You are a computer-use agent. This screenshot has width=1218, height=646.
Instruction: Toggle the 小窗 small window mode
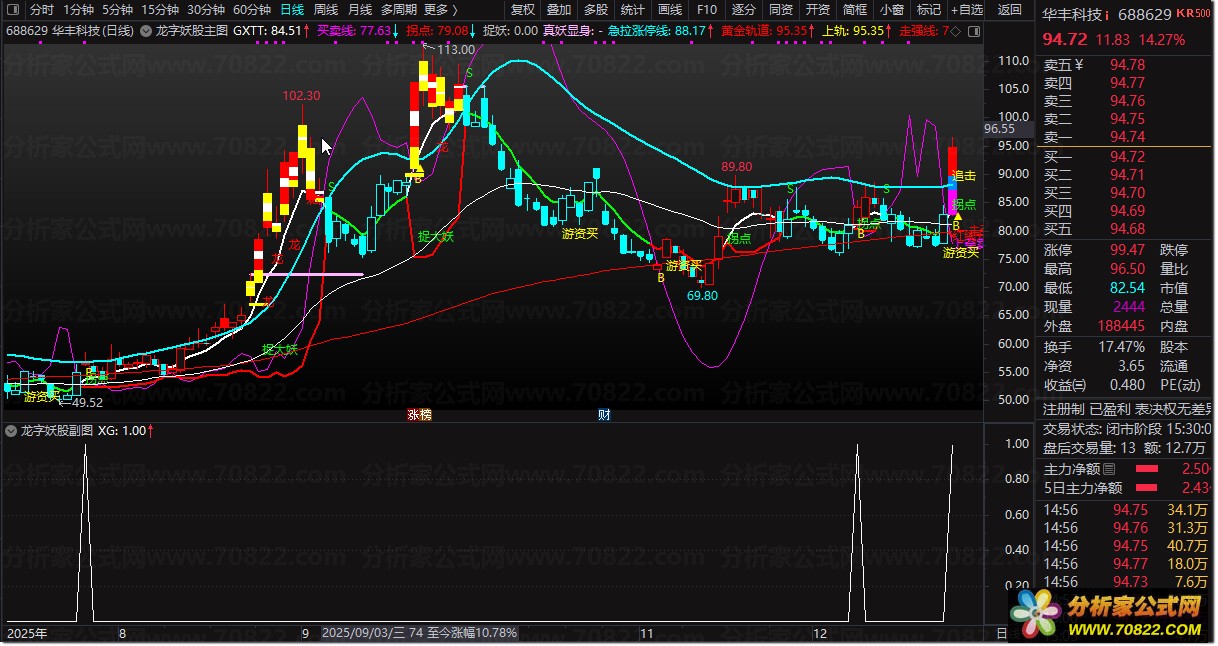[891, 10]
